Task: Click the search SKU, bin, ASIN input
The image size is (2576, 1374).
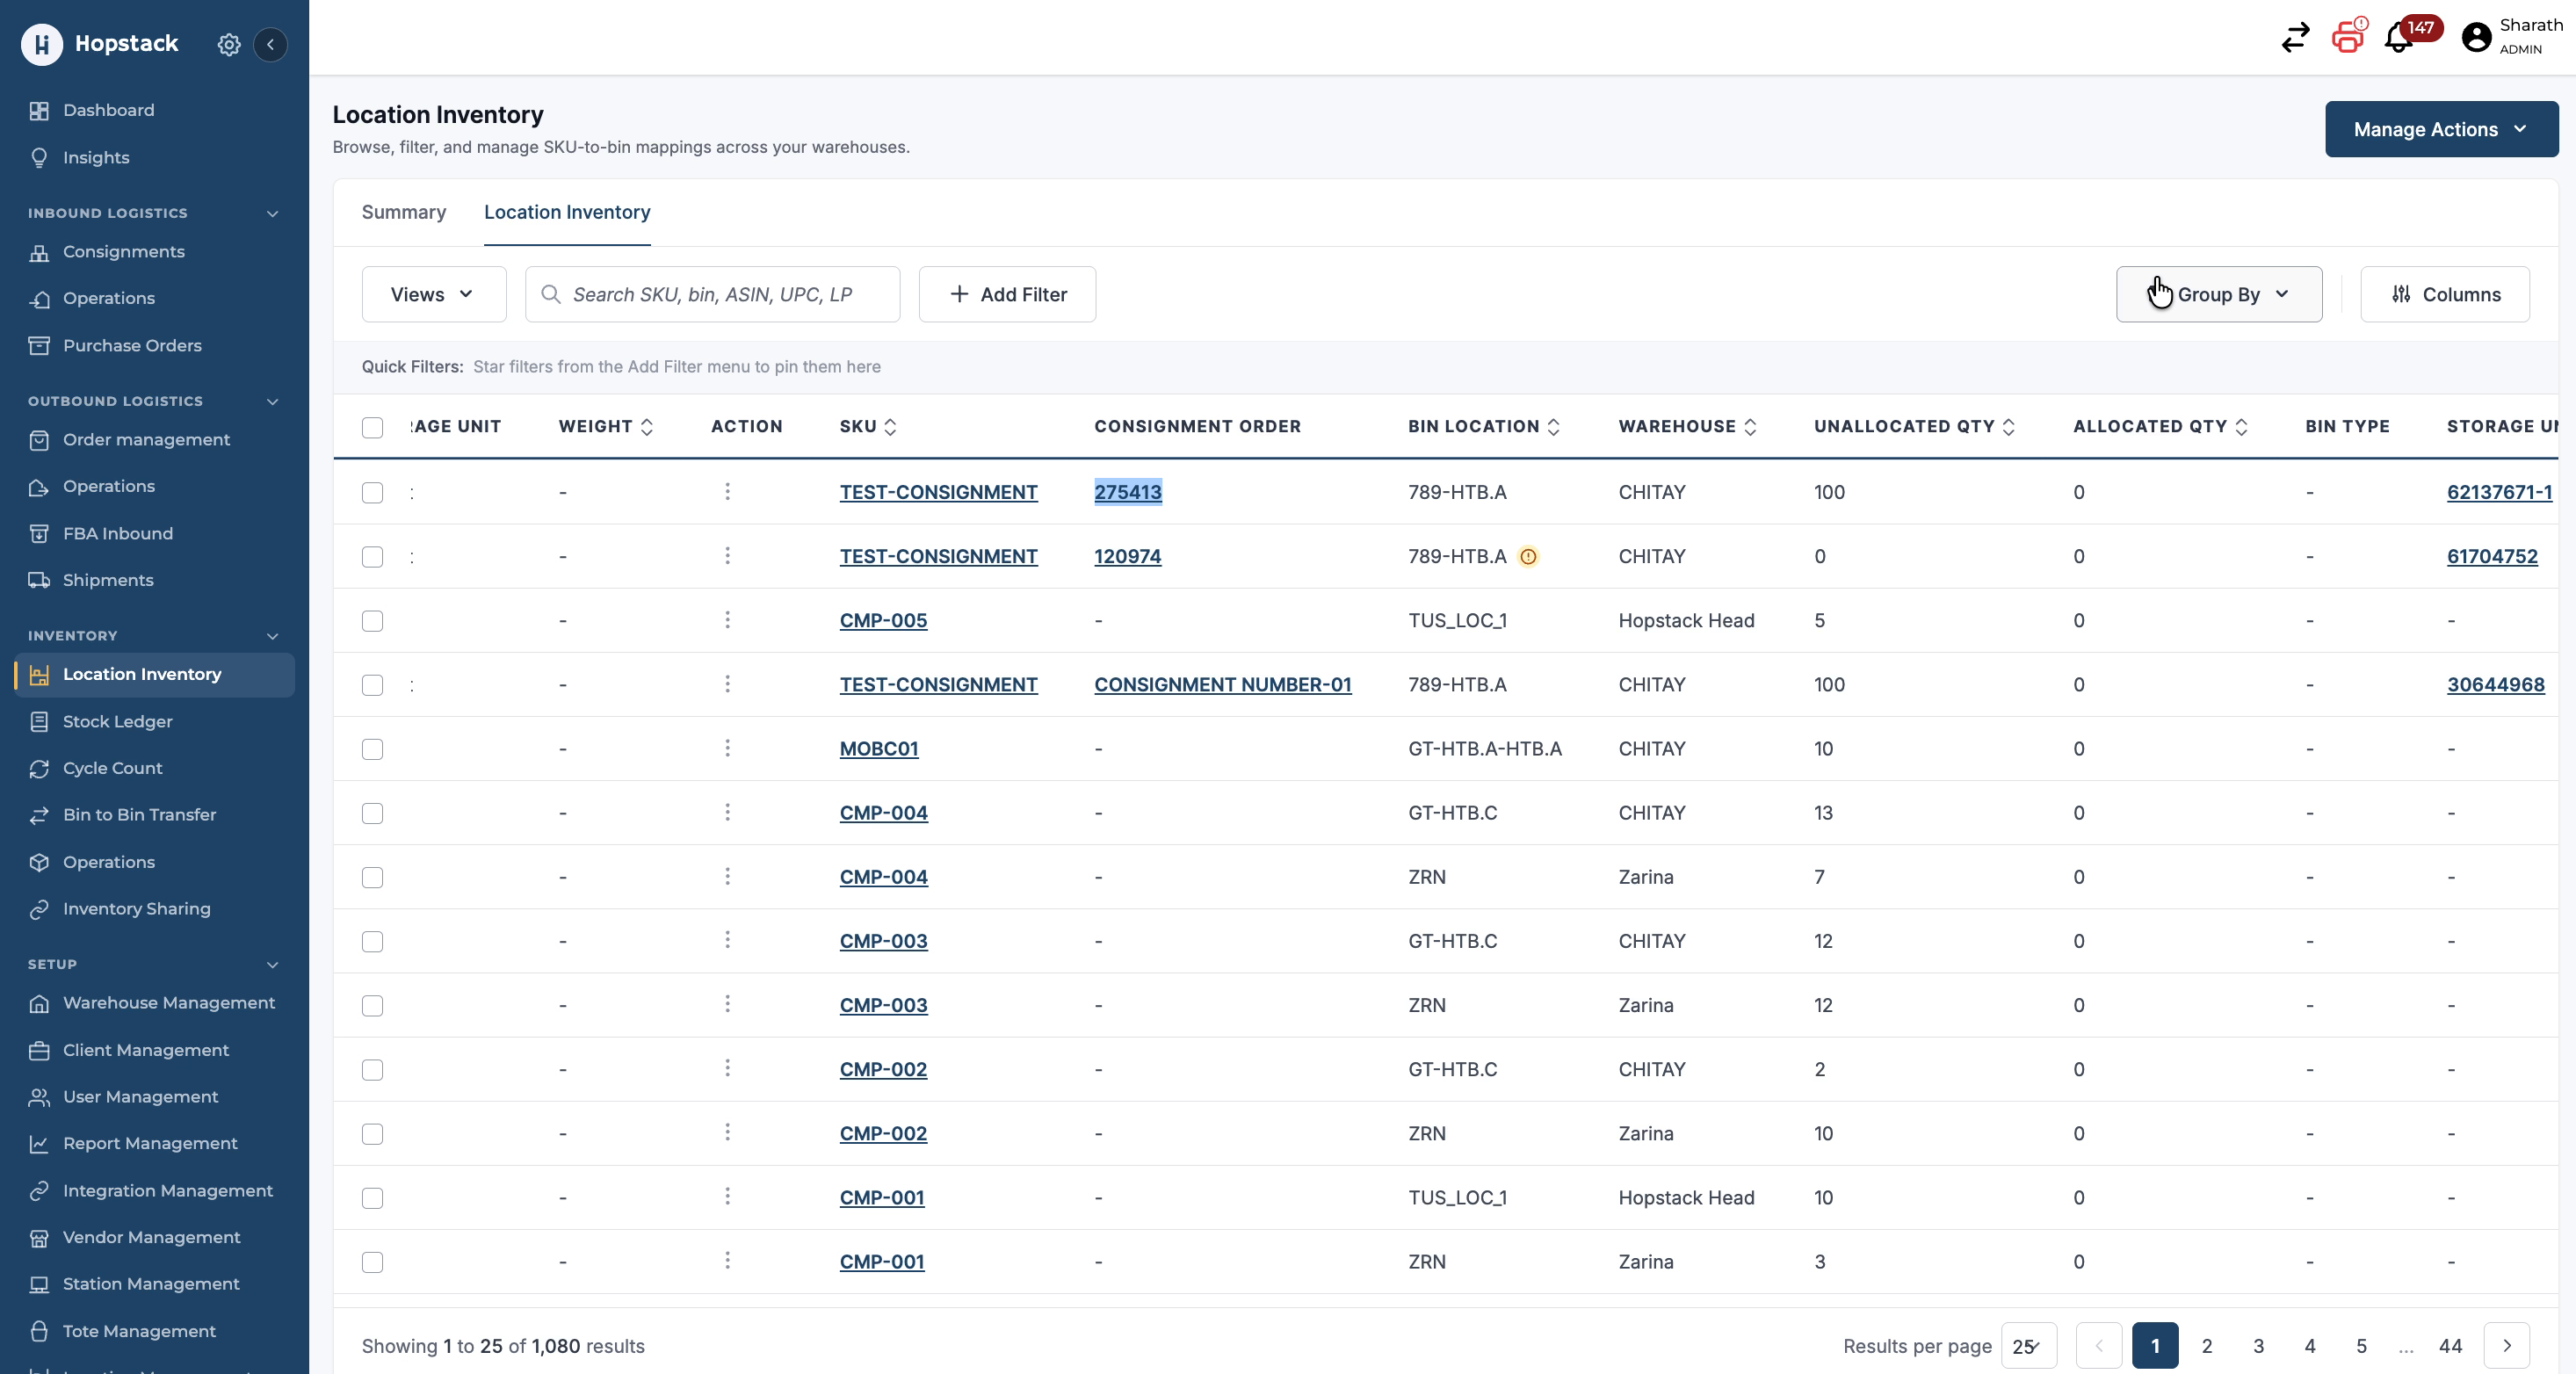Action: pyautogui.click(x=712, y=294)
